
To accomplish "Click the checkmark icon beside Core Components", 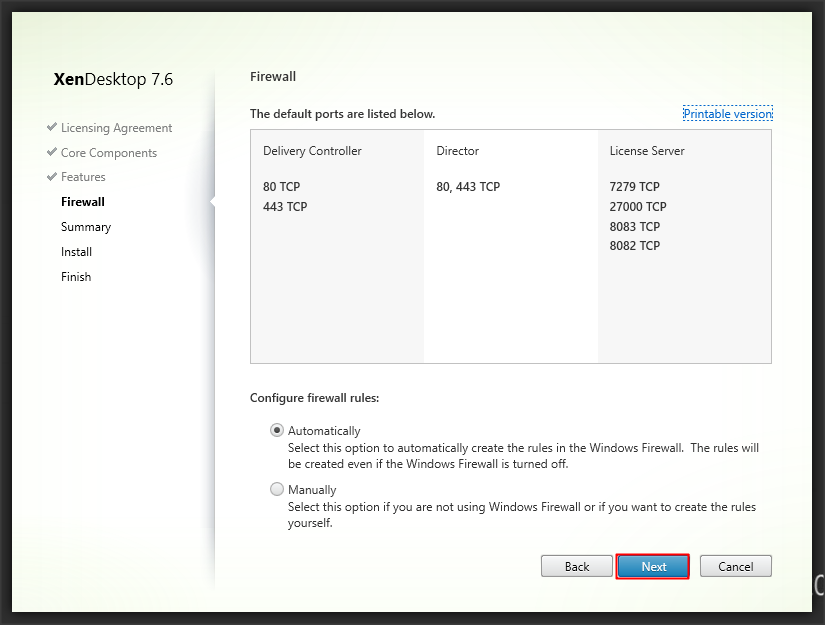I will [51, 153].
